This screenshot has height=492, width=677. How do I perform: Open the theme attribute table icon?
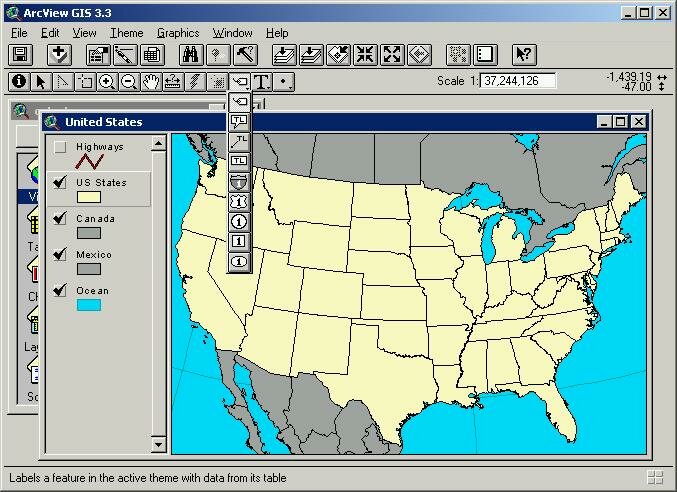(152, 55)
